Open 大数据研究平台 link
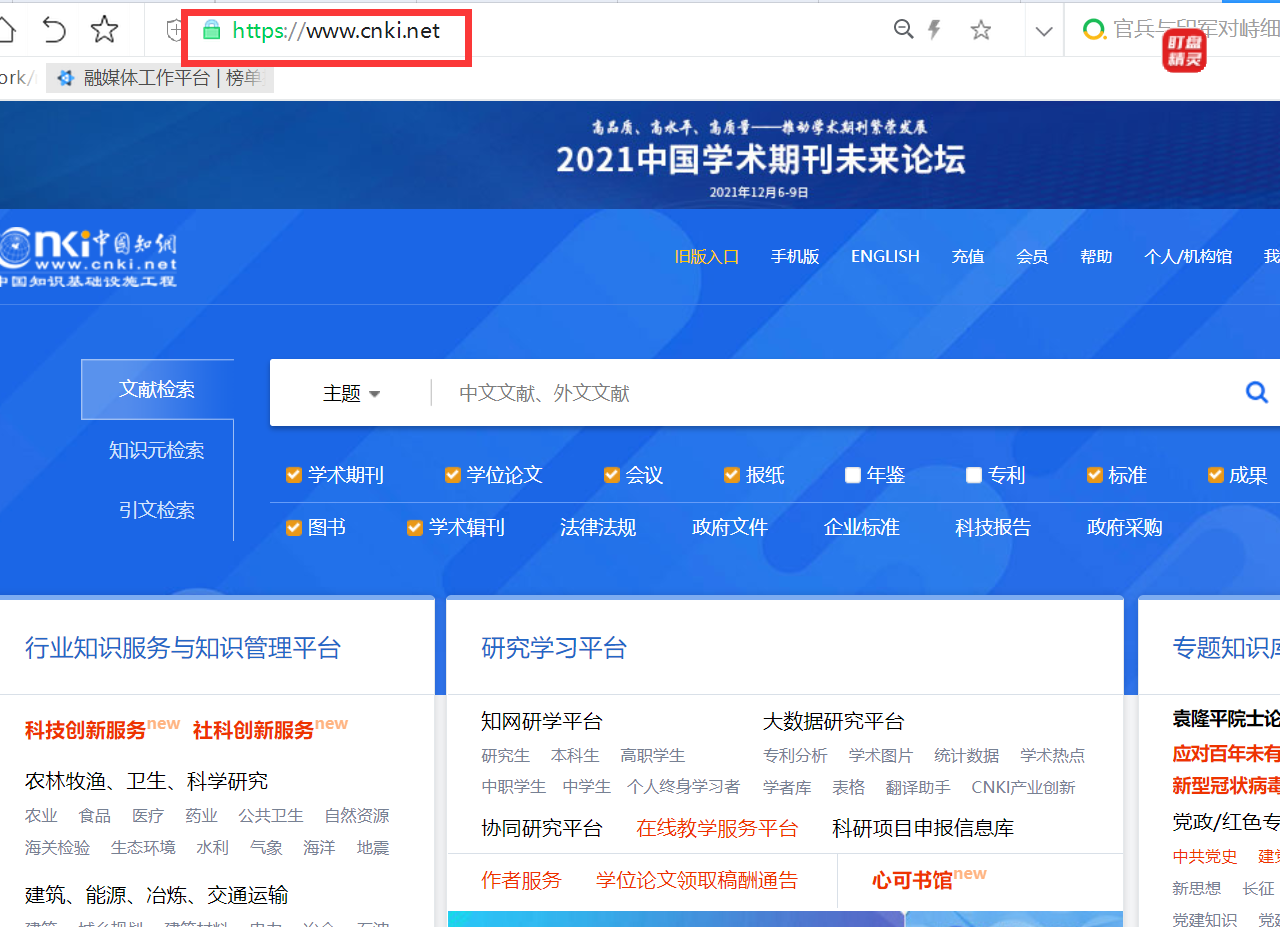Screen dimensions: 1280x927 click(x=834, y=721)
